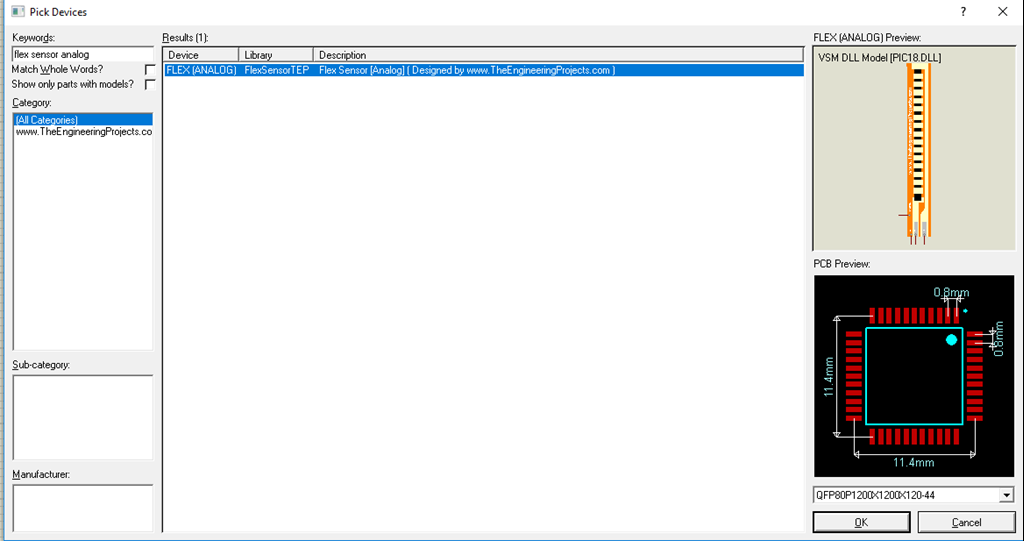The height and width of the screenshot is (541, 1024).
Task: Open the PCB package dropdown
Action: (x=1005, y=495)
